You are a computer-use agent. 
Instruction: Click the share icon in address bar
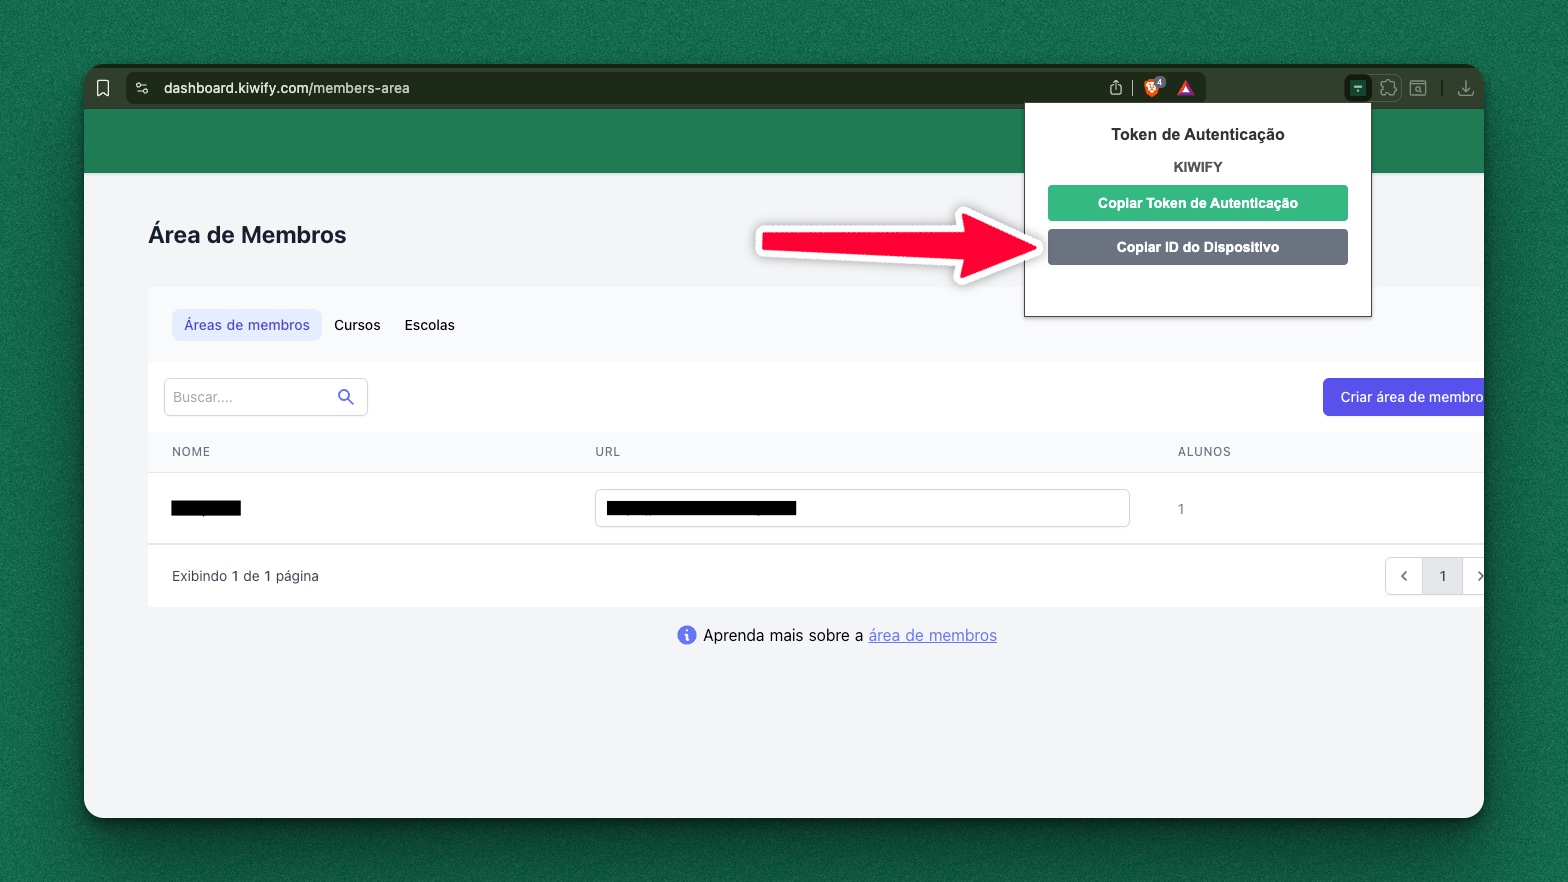click(x=1116, y=88)
